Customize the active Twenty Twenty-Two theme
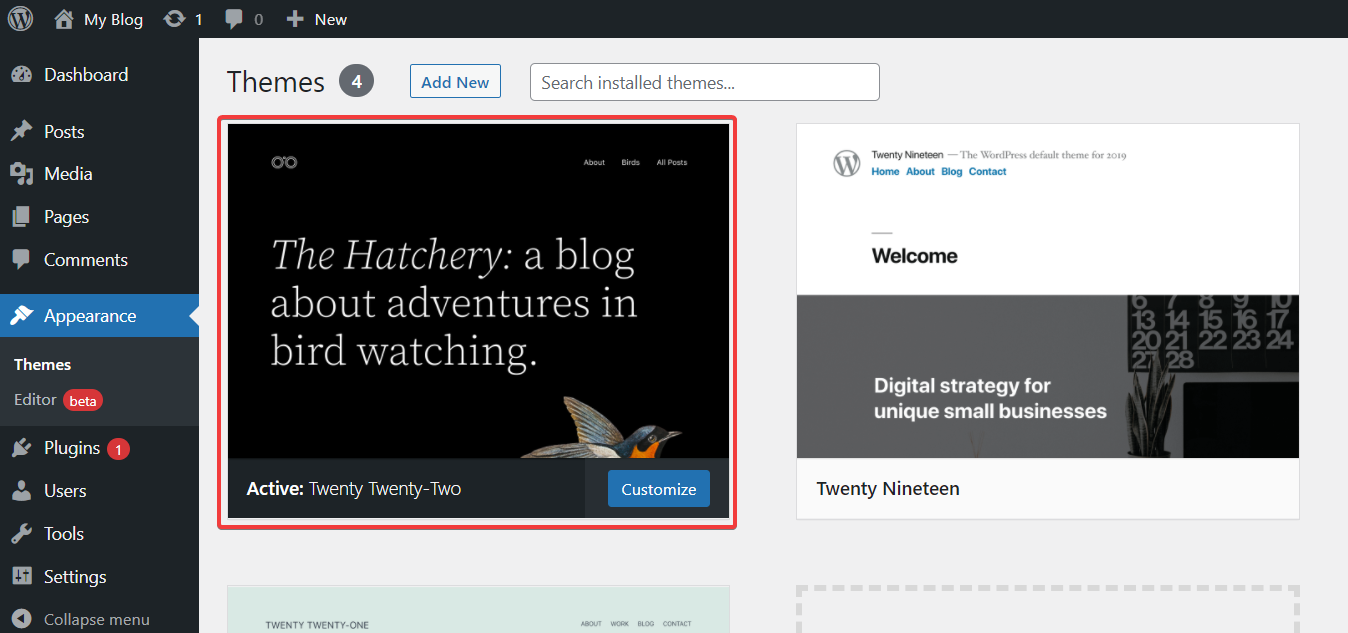This screenshot has height=633, width=1348. pyautogui.click(x=659, y=489)
